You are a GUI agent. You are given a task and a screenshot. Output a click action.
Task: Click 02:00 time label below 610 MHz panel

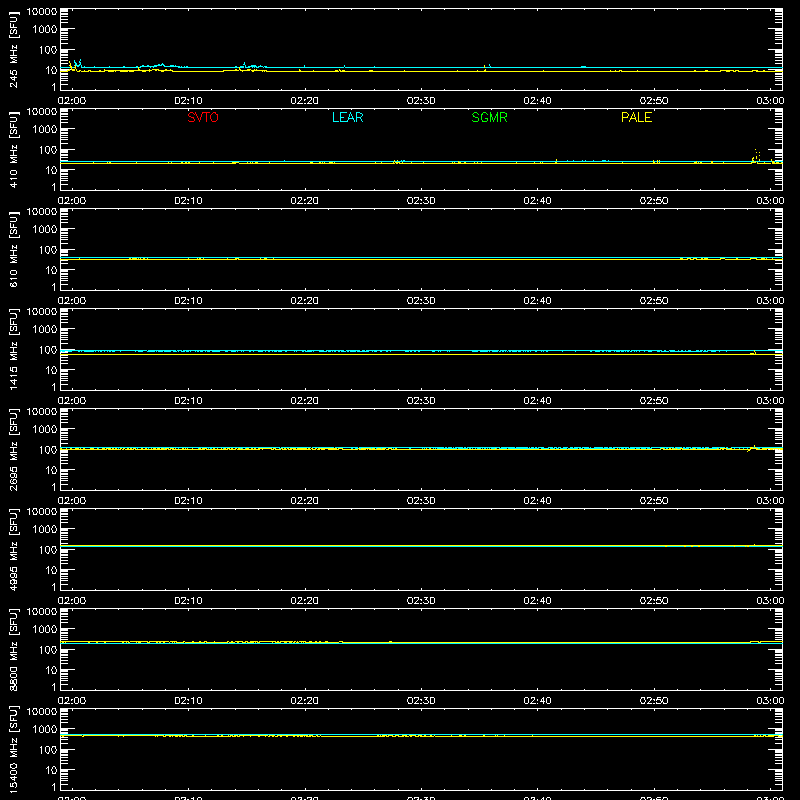click(x=72, y=301)
